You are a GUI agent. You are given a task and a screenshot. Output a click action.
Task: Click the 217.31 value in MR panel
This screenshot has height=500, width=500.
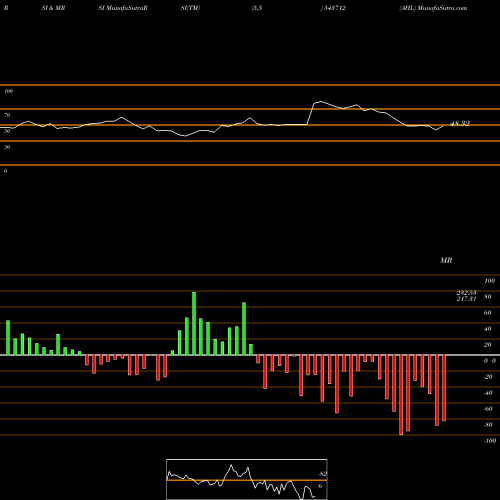click(x=466, y=299)
